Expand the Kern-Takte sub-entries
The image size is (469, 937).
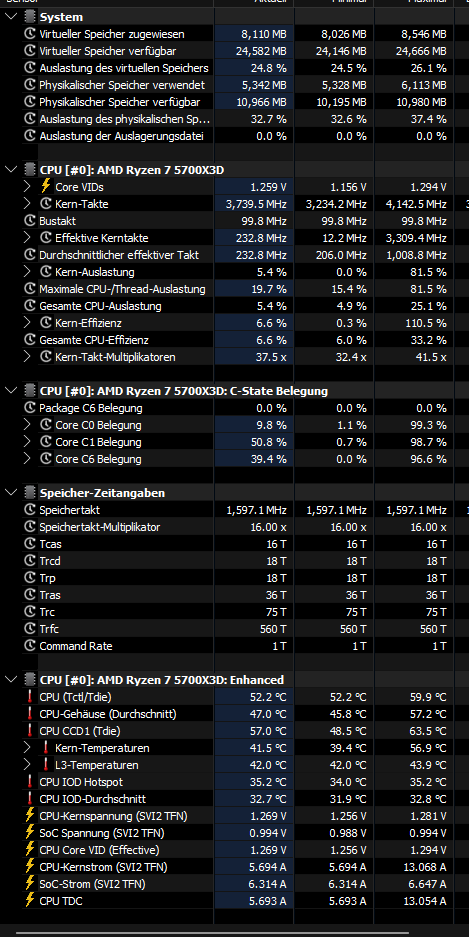pyautogui.click(x=27, y=204)
